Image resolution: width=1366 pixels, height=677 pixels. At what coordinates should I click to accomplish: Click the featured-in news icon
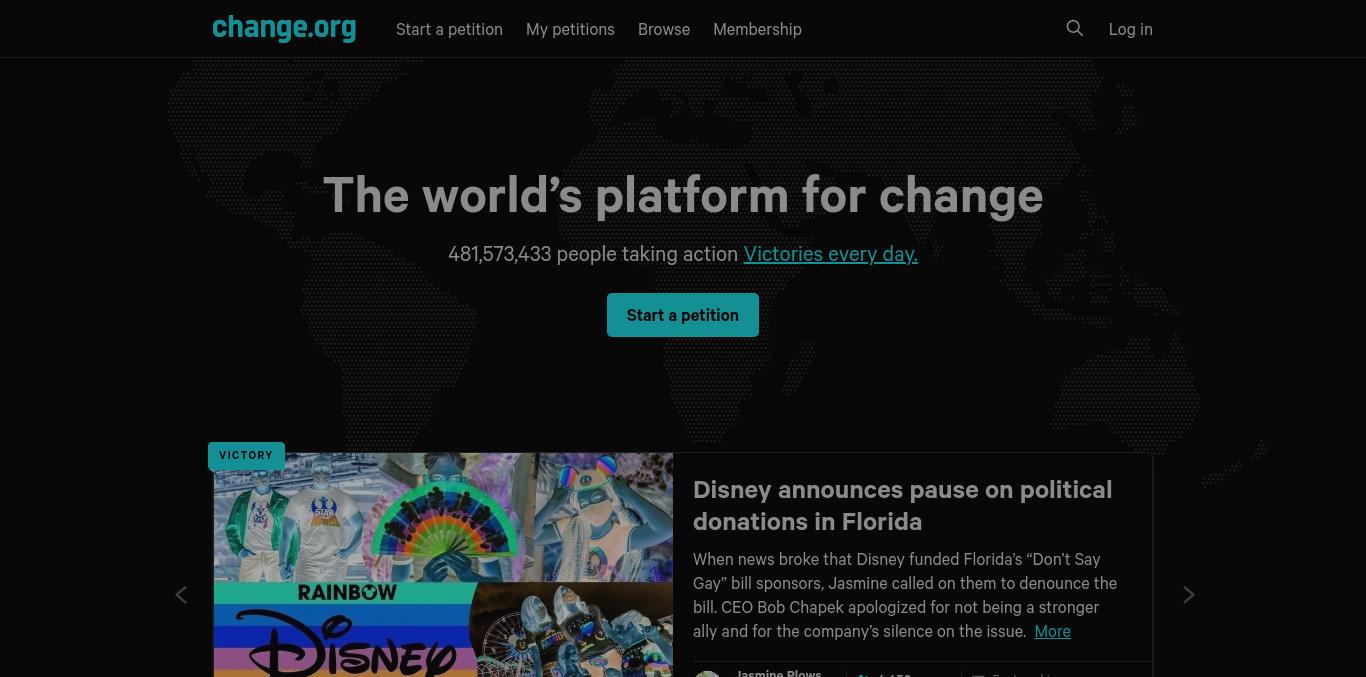[x=978, y=675]
